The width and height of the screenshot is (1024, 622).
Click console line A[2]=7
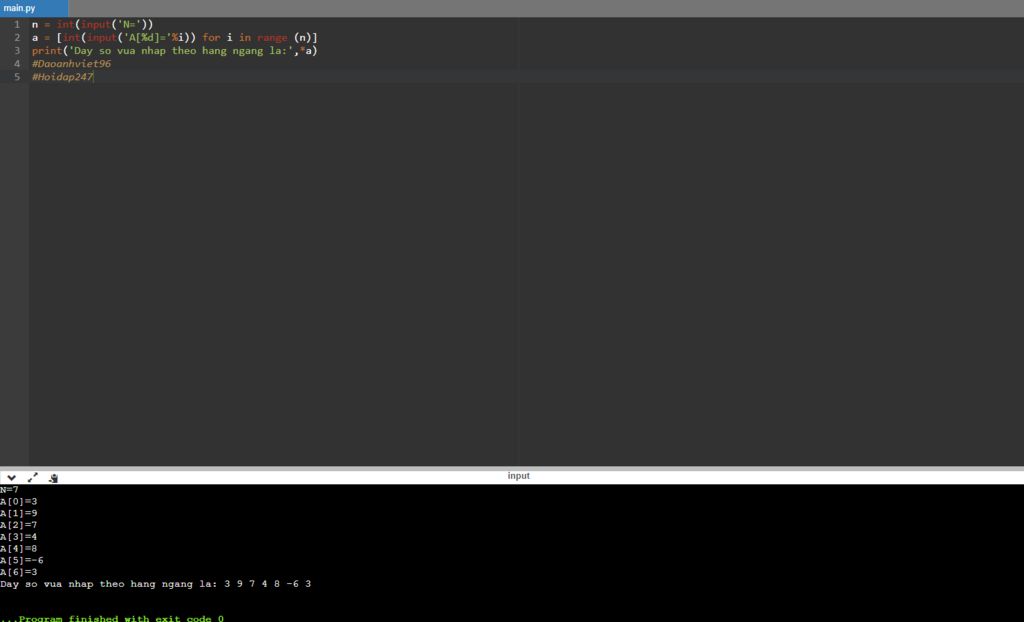(18, 525)
